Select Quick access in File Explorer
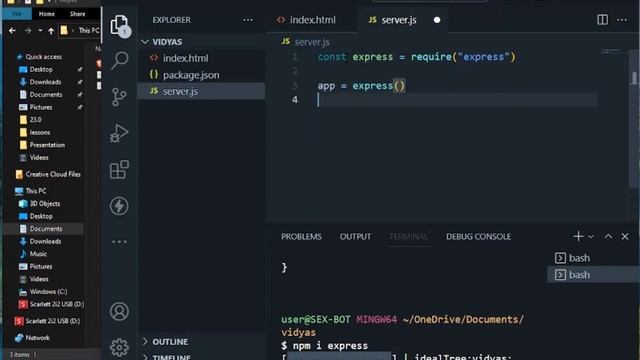This screenshot has width=640, height=360. point(44,57)
